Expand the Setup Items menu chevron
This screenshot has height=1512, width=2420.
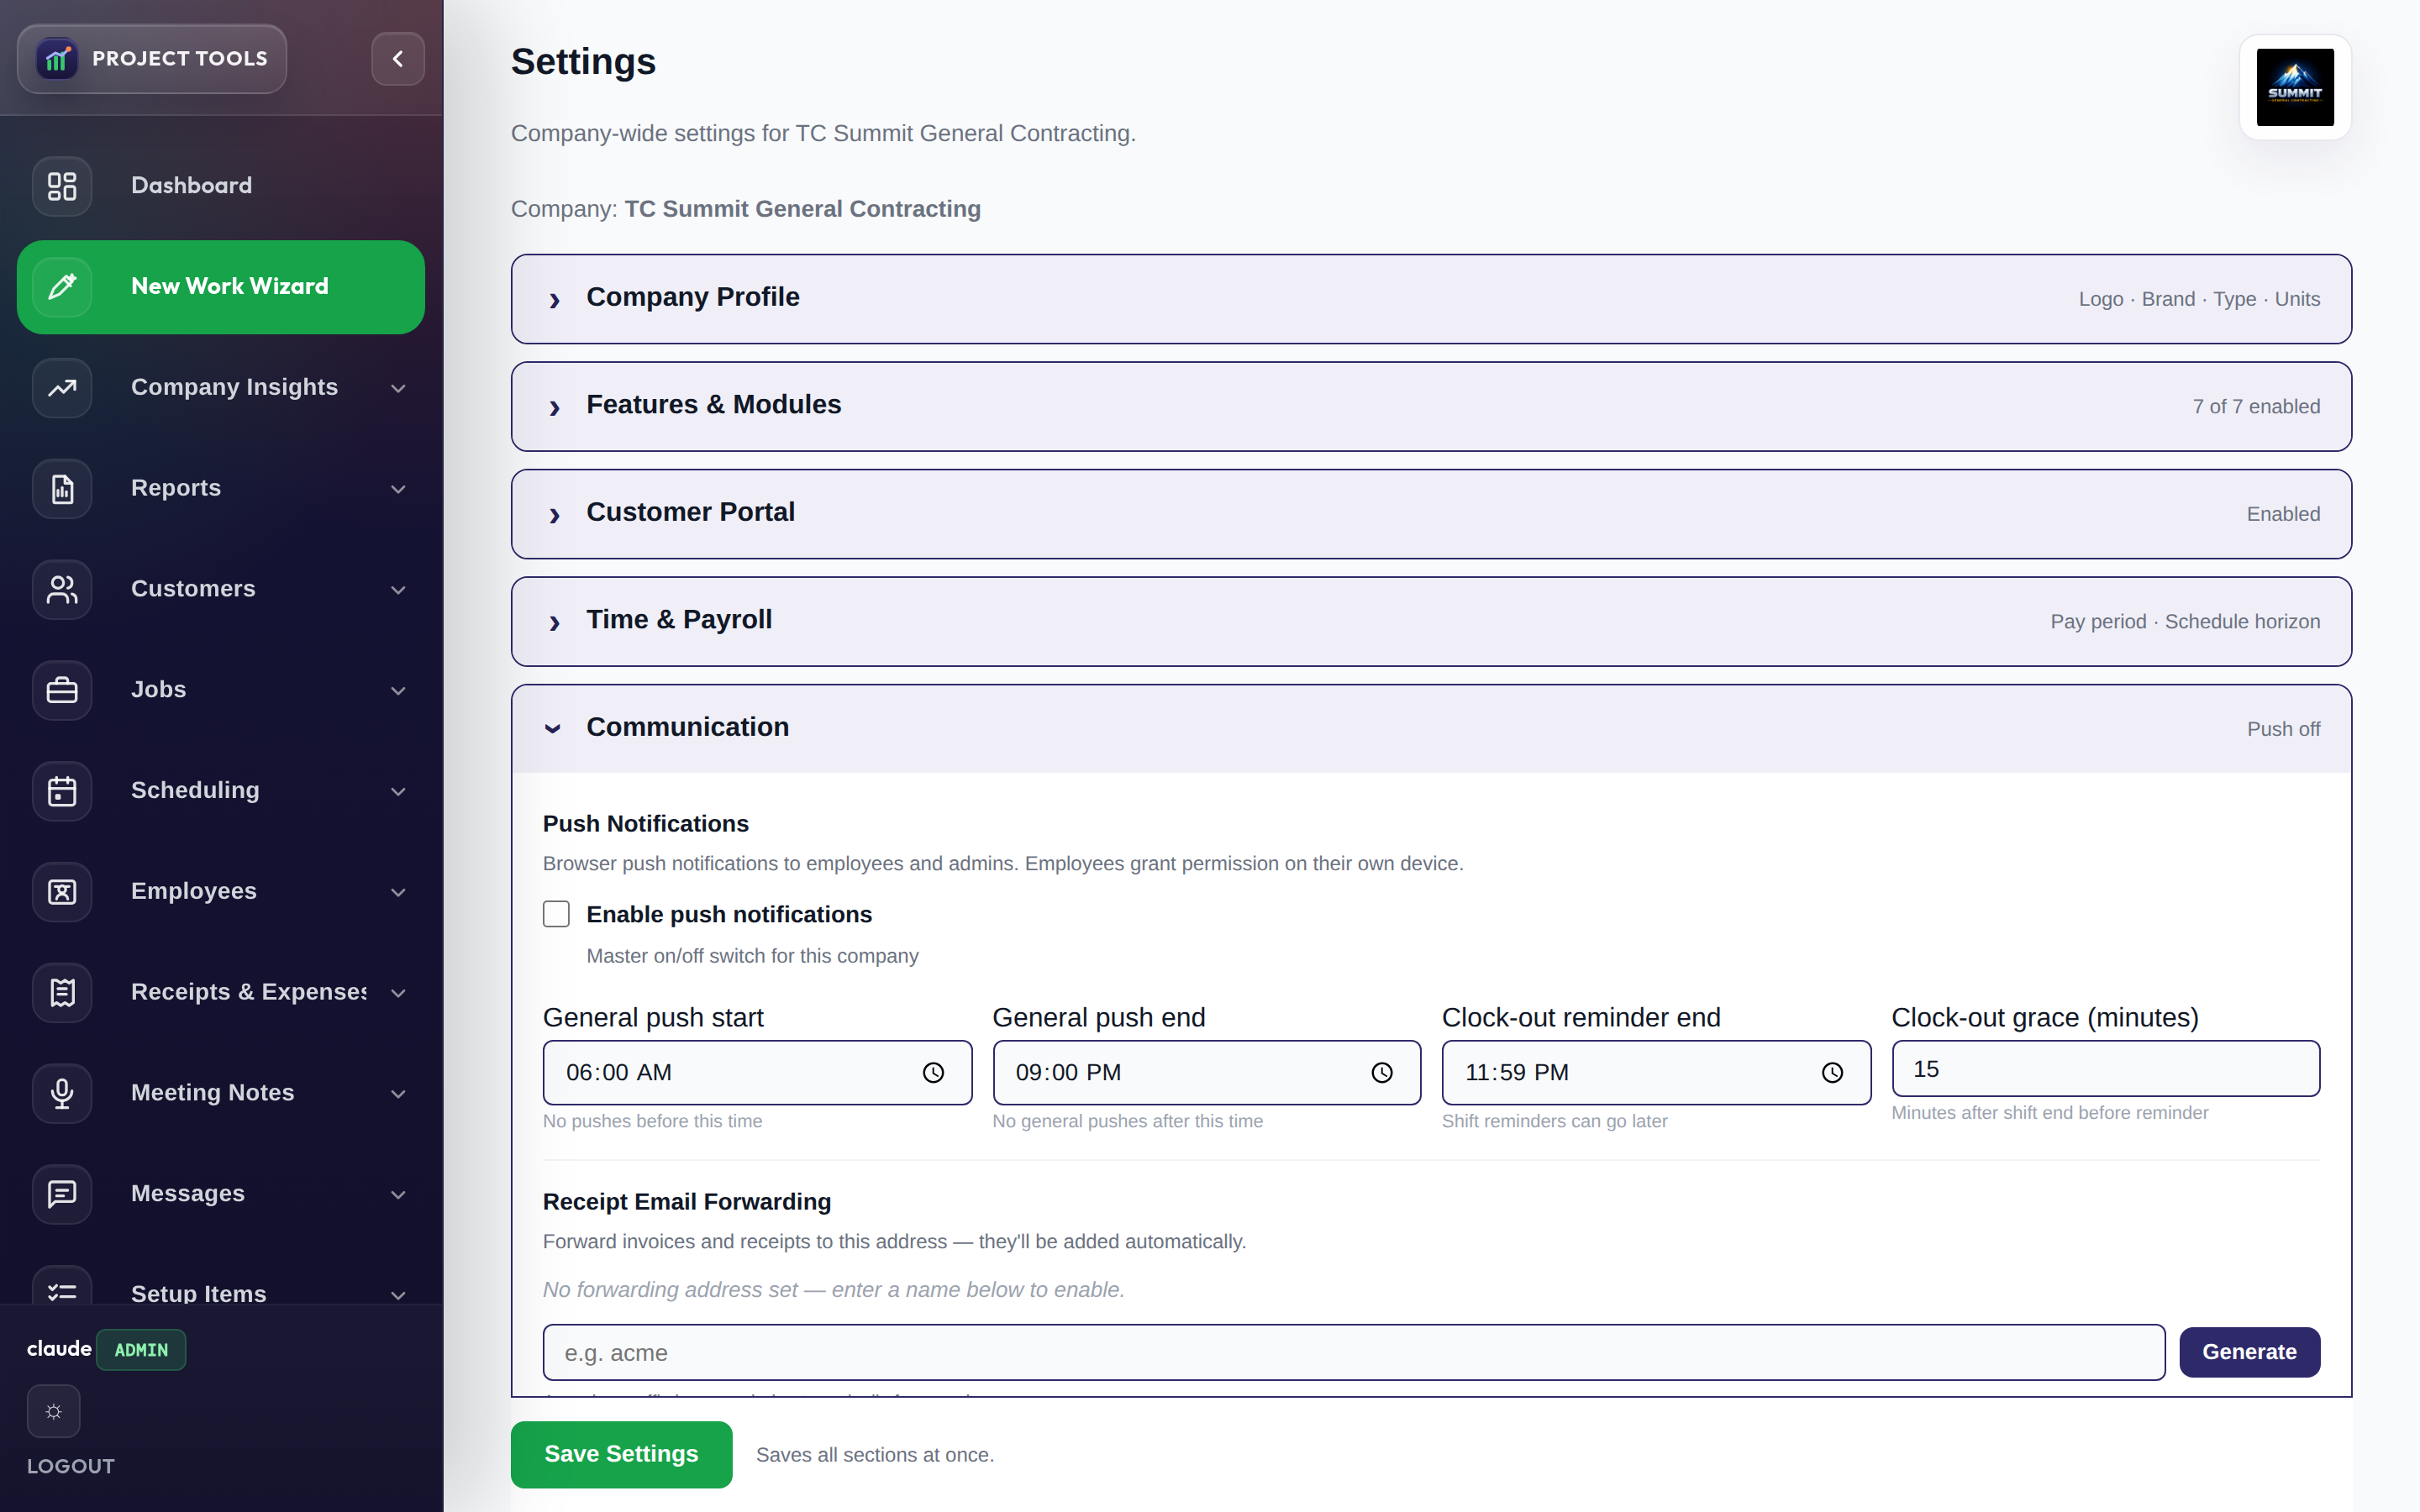398,1295
